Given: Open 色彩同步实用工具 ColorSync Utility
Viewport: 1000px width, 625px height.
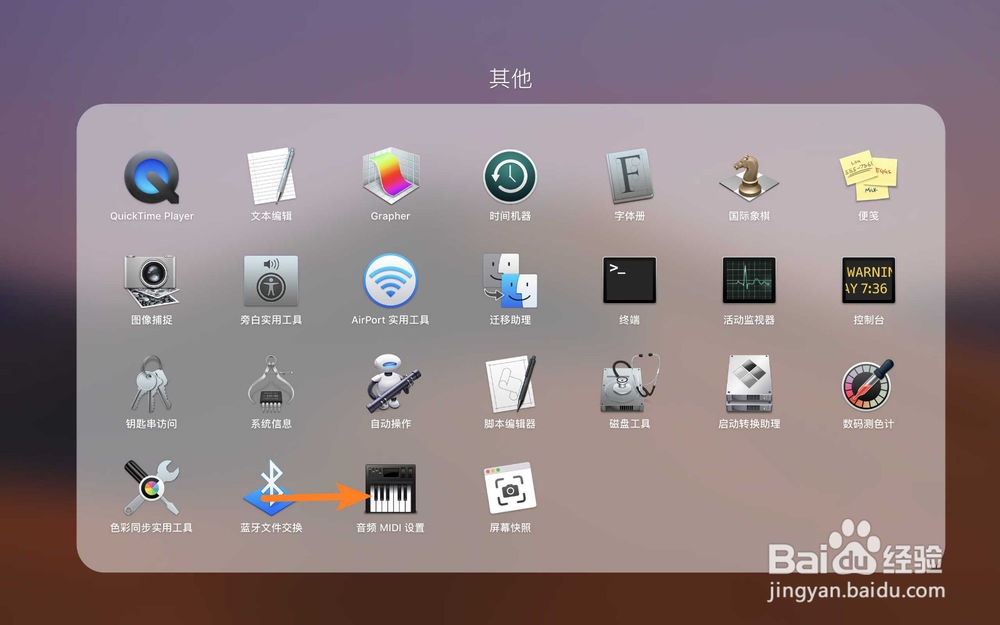Looking at the screenshot, I should [152, 488].
